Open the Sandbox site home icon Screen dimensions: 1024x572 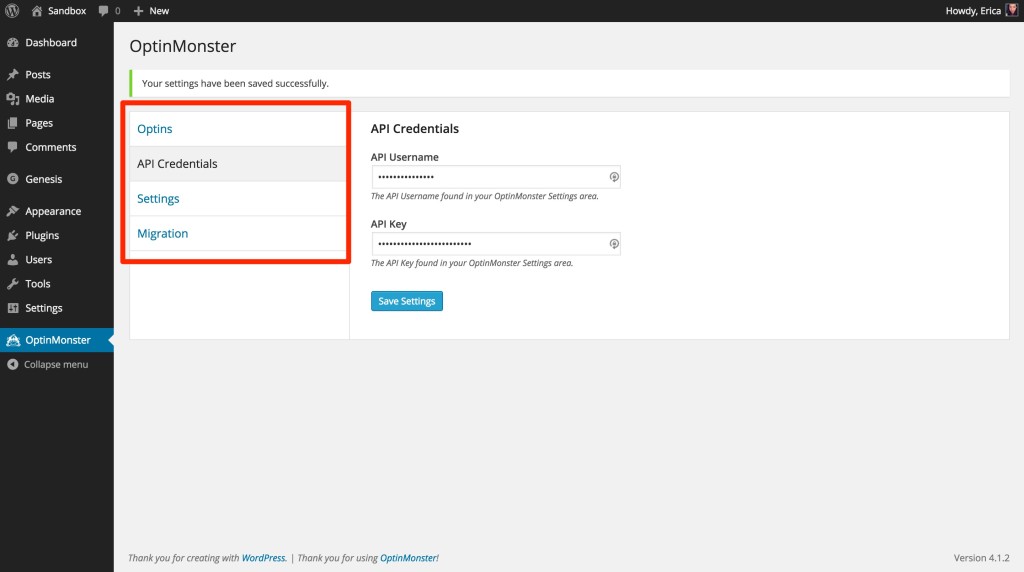pos(37,11)
